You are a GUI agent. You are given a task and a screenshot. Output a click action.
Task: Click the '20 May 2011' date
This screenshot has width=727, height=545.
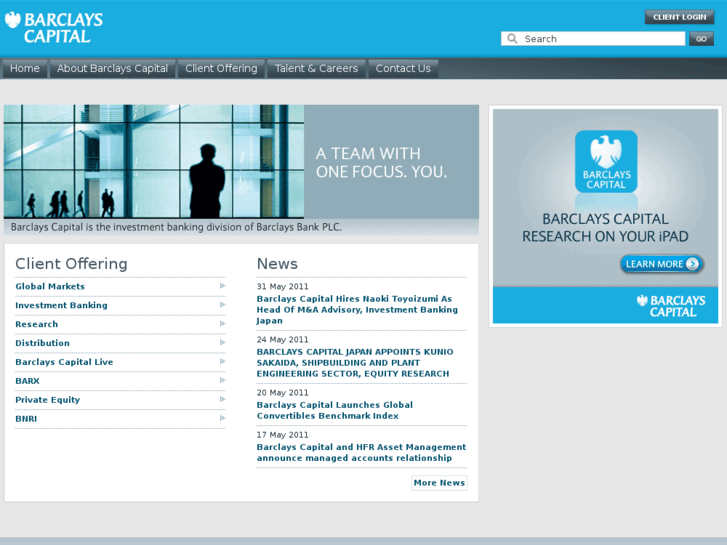282,393
